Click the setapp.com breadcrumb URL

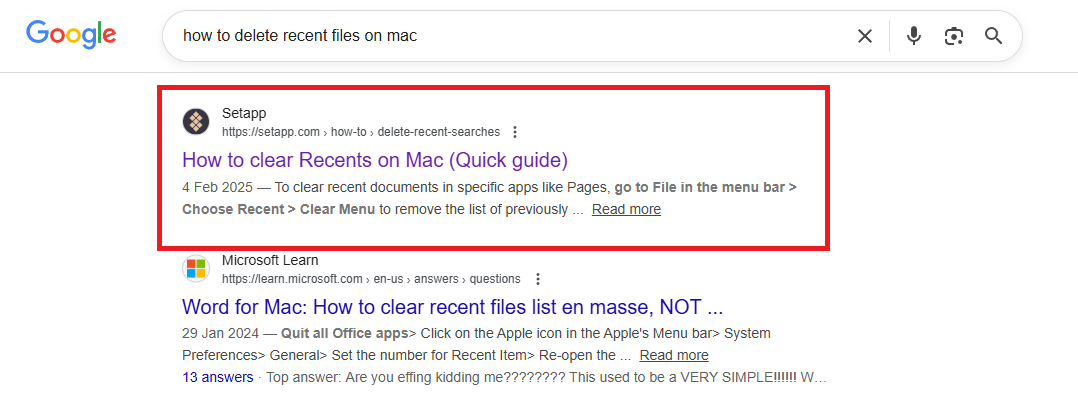click(x=360, y=132)
